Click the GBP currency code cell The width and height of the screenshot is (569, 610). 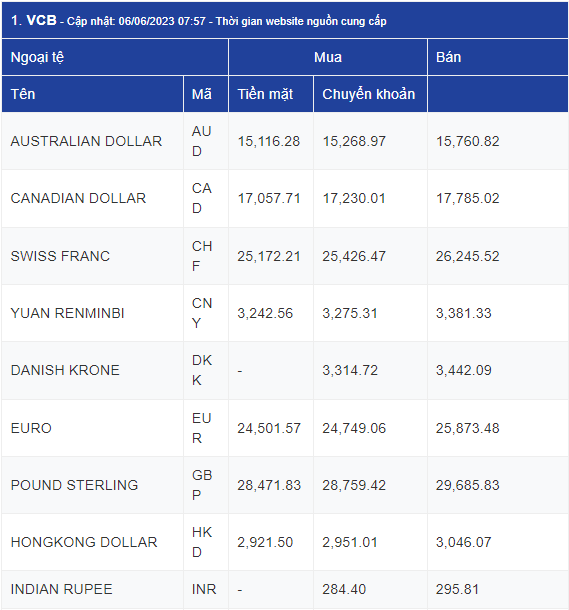point(206,485)
